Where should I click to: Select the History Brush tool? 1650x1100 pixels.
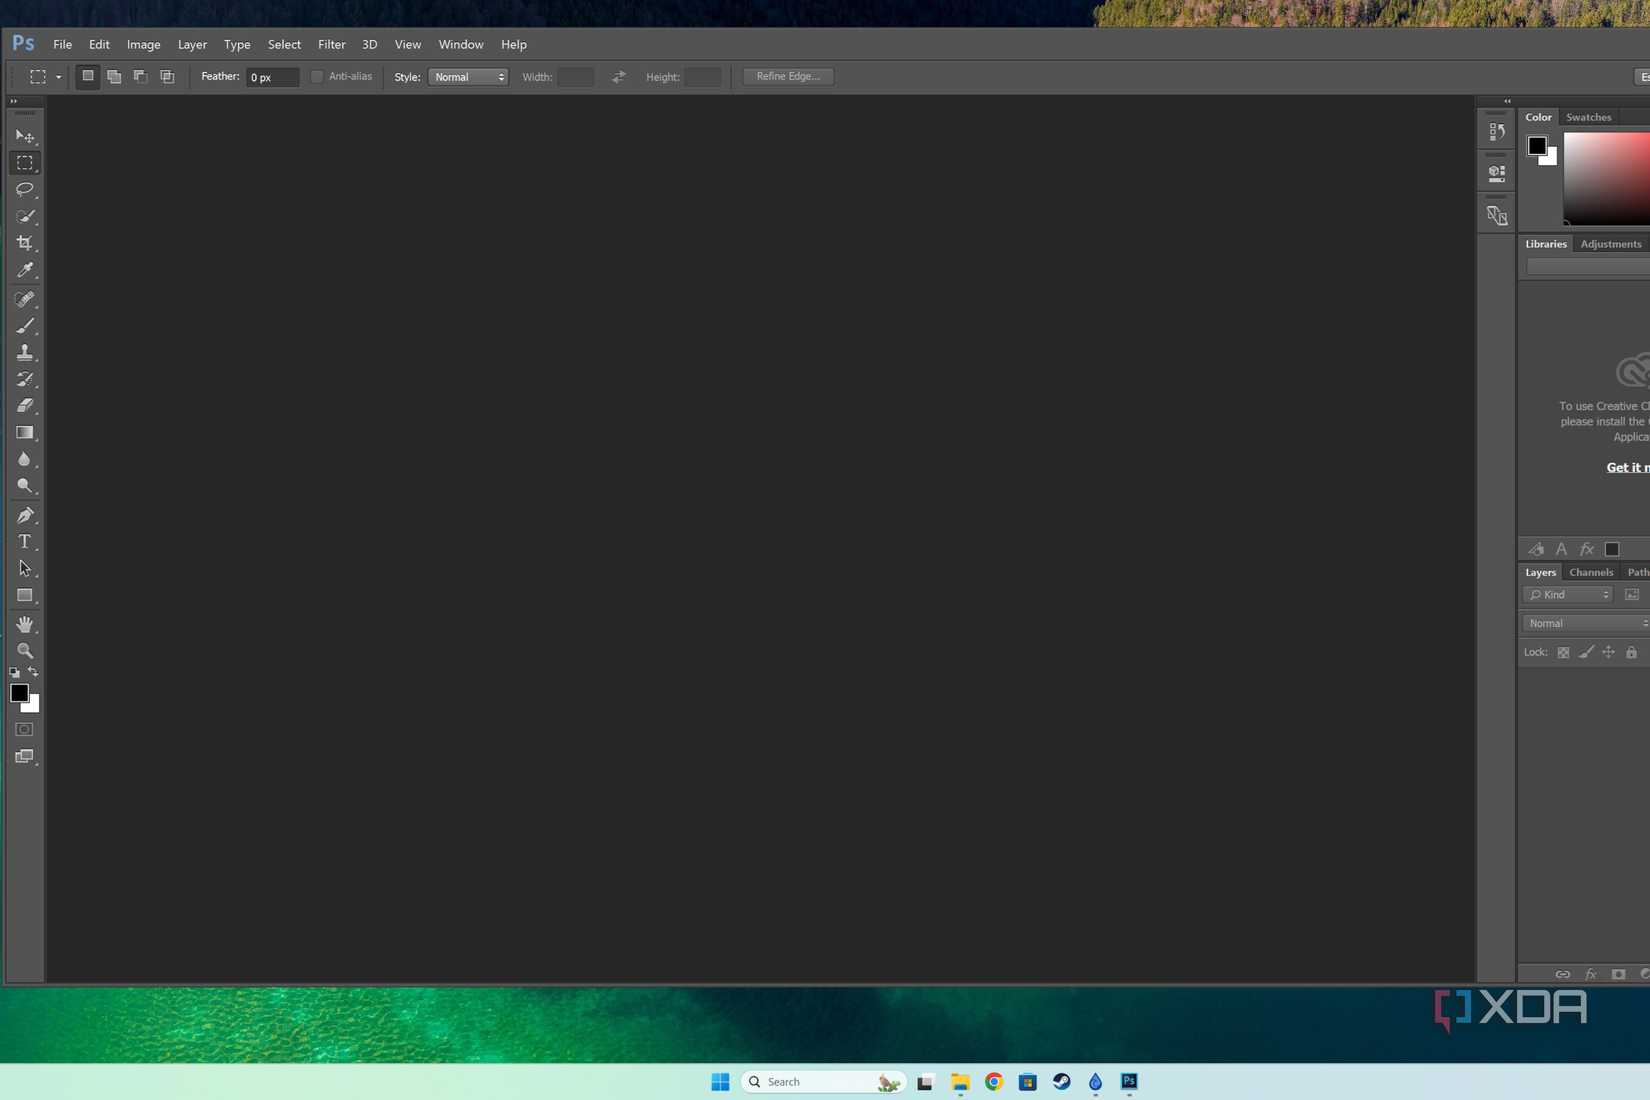[25, 379]
